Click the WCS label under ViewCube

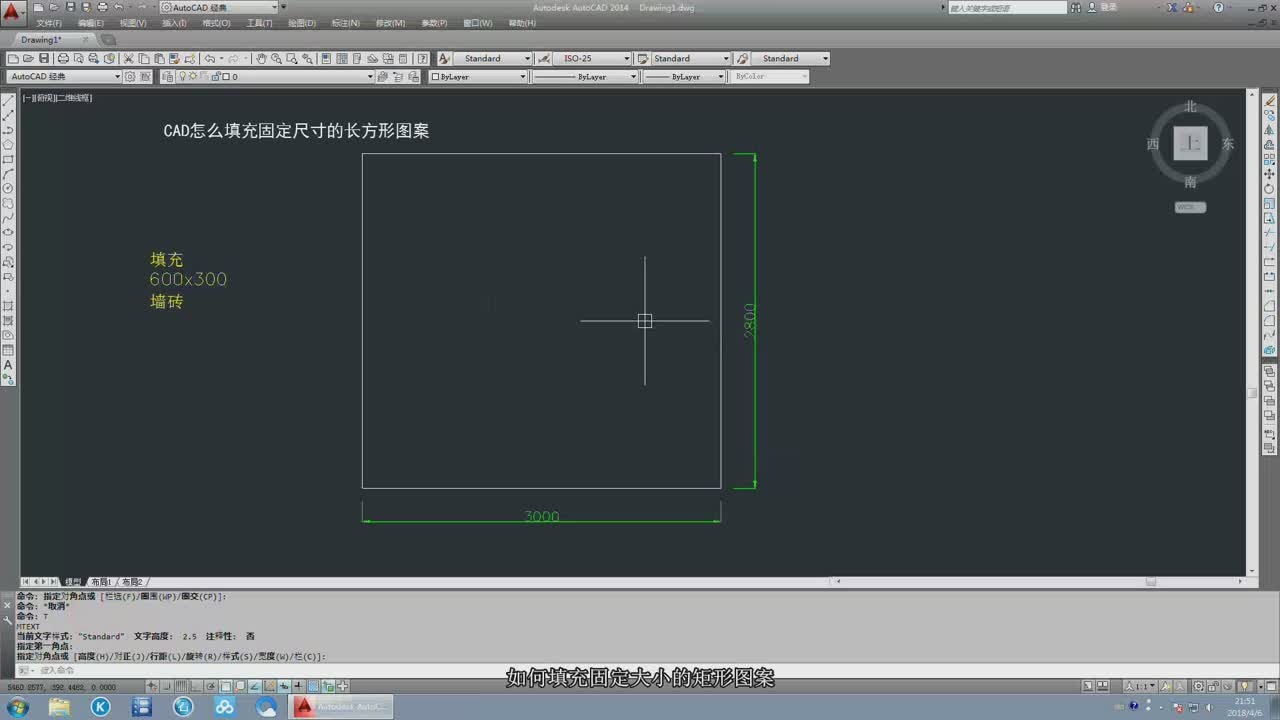click(1190, 207)
